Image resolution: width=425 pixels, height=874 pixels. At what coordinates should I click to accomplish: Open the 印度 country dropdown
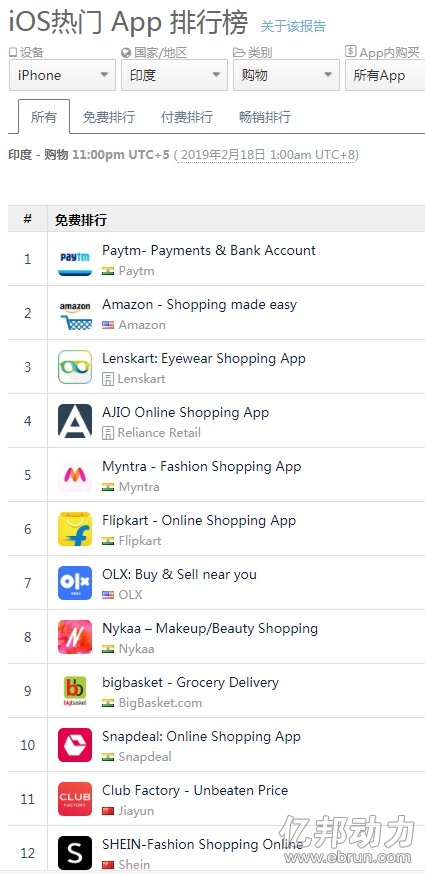tap(175, 75)
